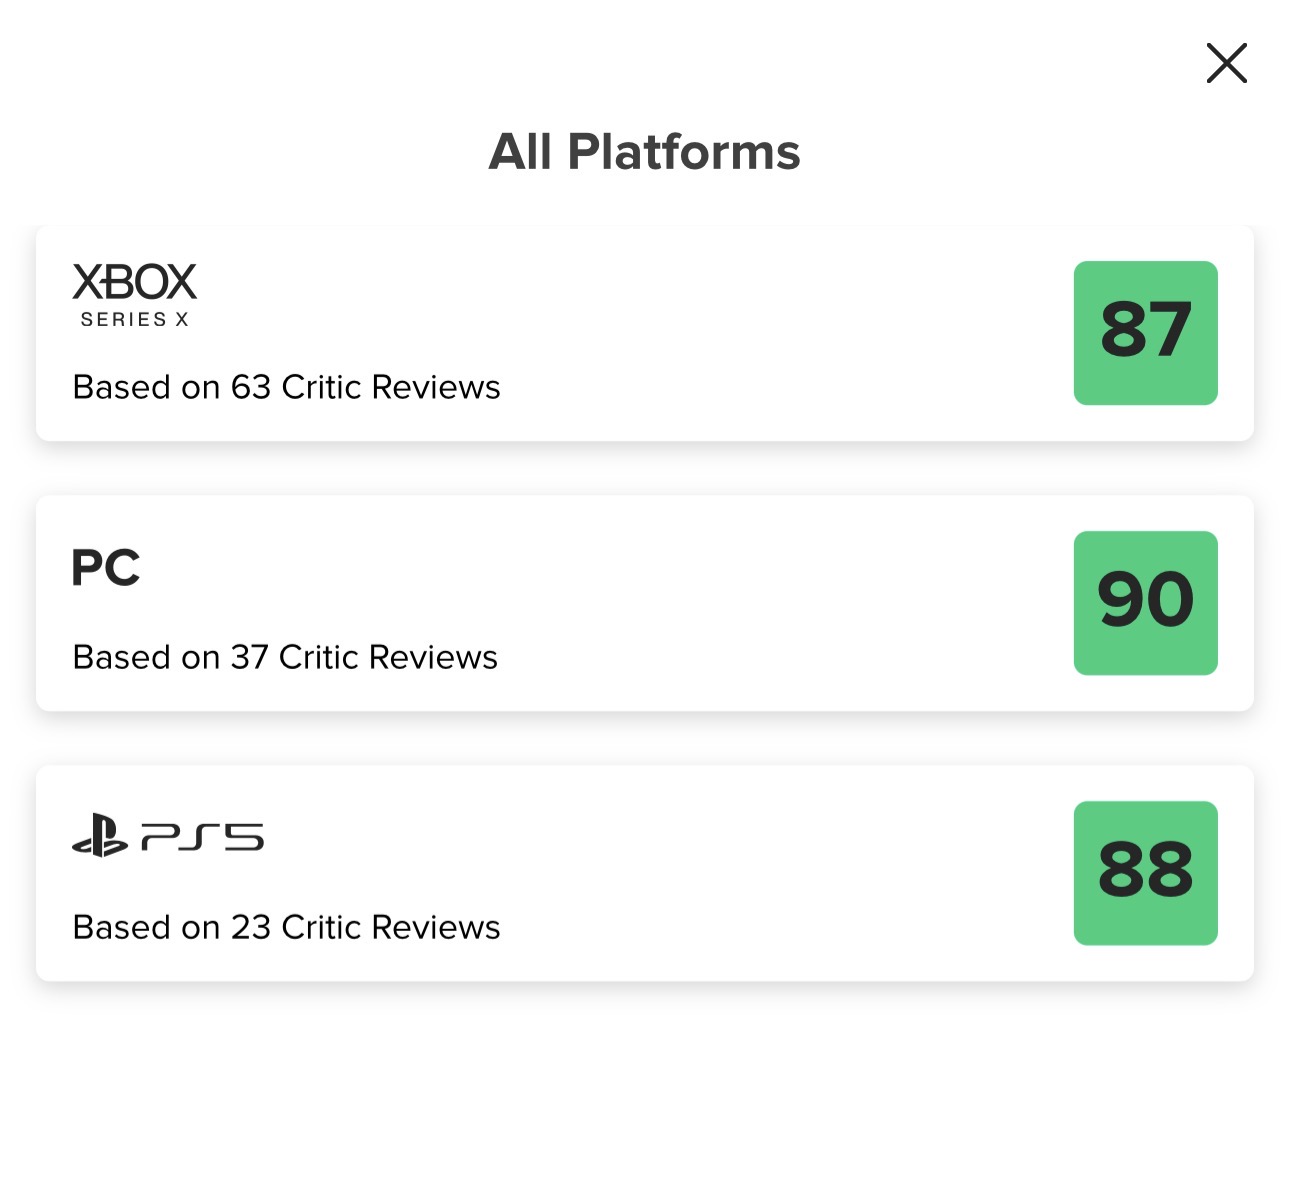The width and height of the screenshot is (1290, 1188).
Task: Click the PS5 PlayStation logo
Action: 168,836
